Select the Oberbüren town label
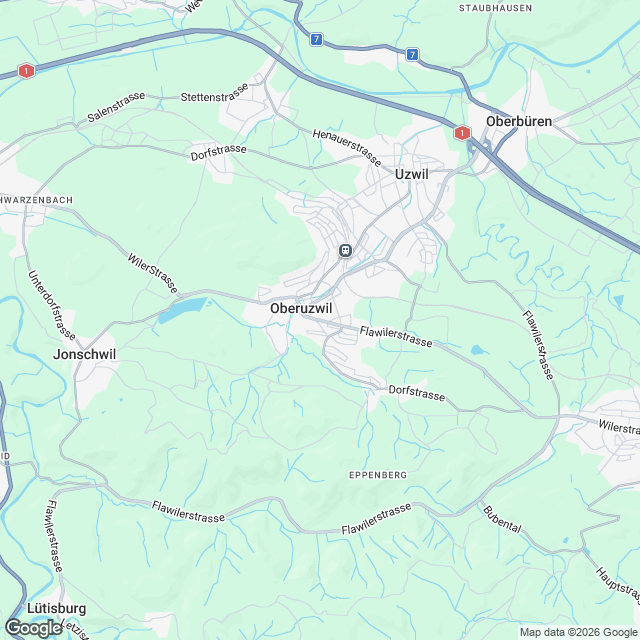 pos(519,121)
